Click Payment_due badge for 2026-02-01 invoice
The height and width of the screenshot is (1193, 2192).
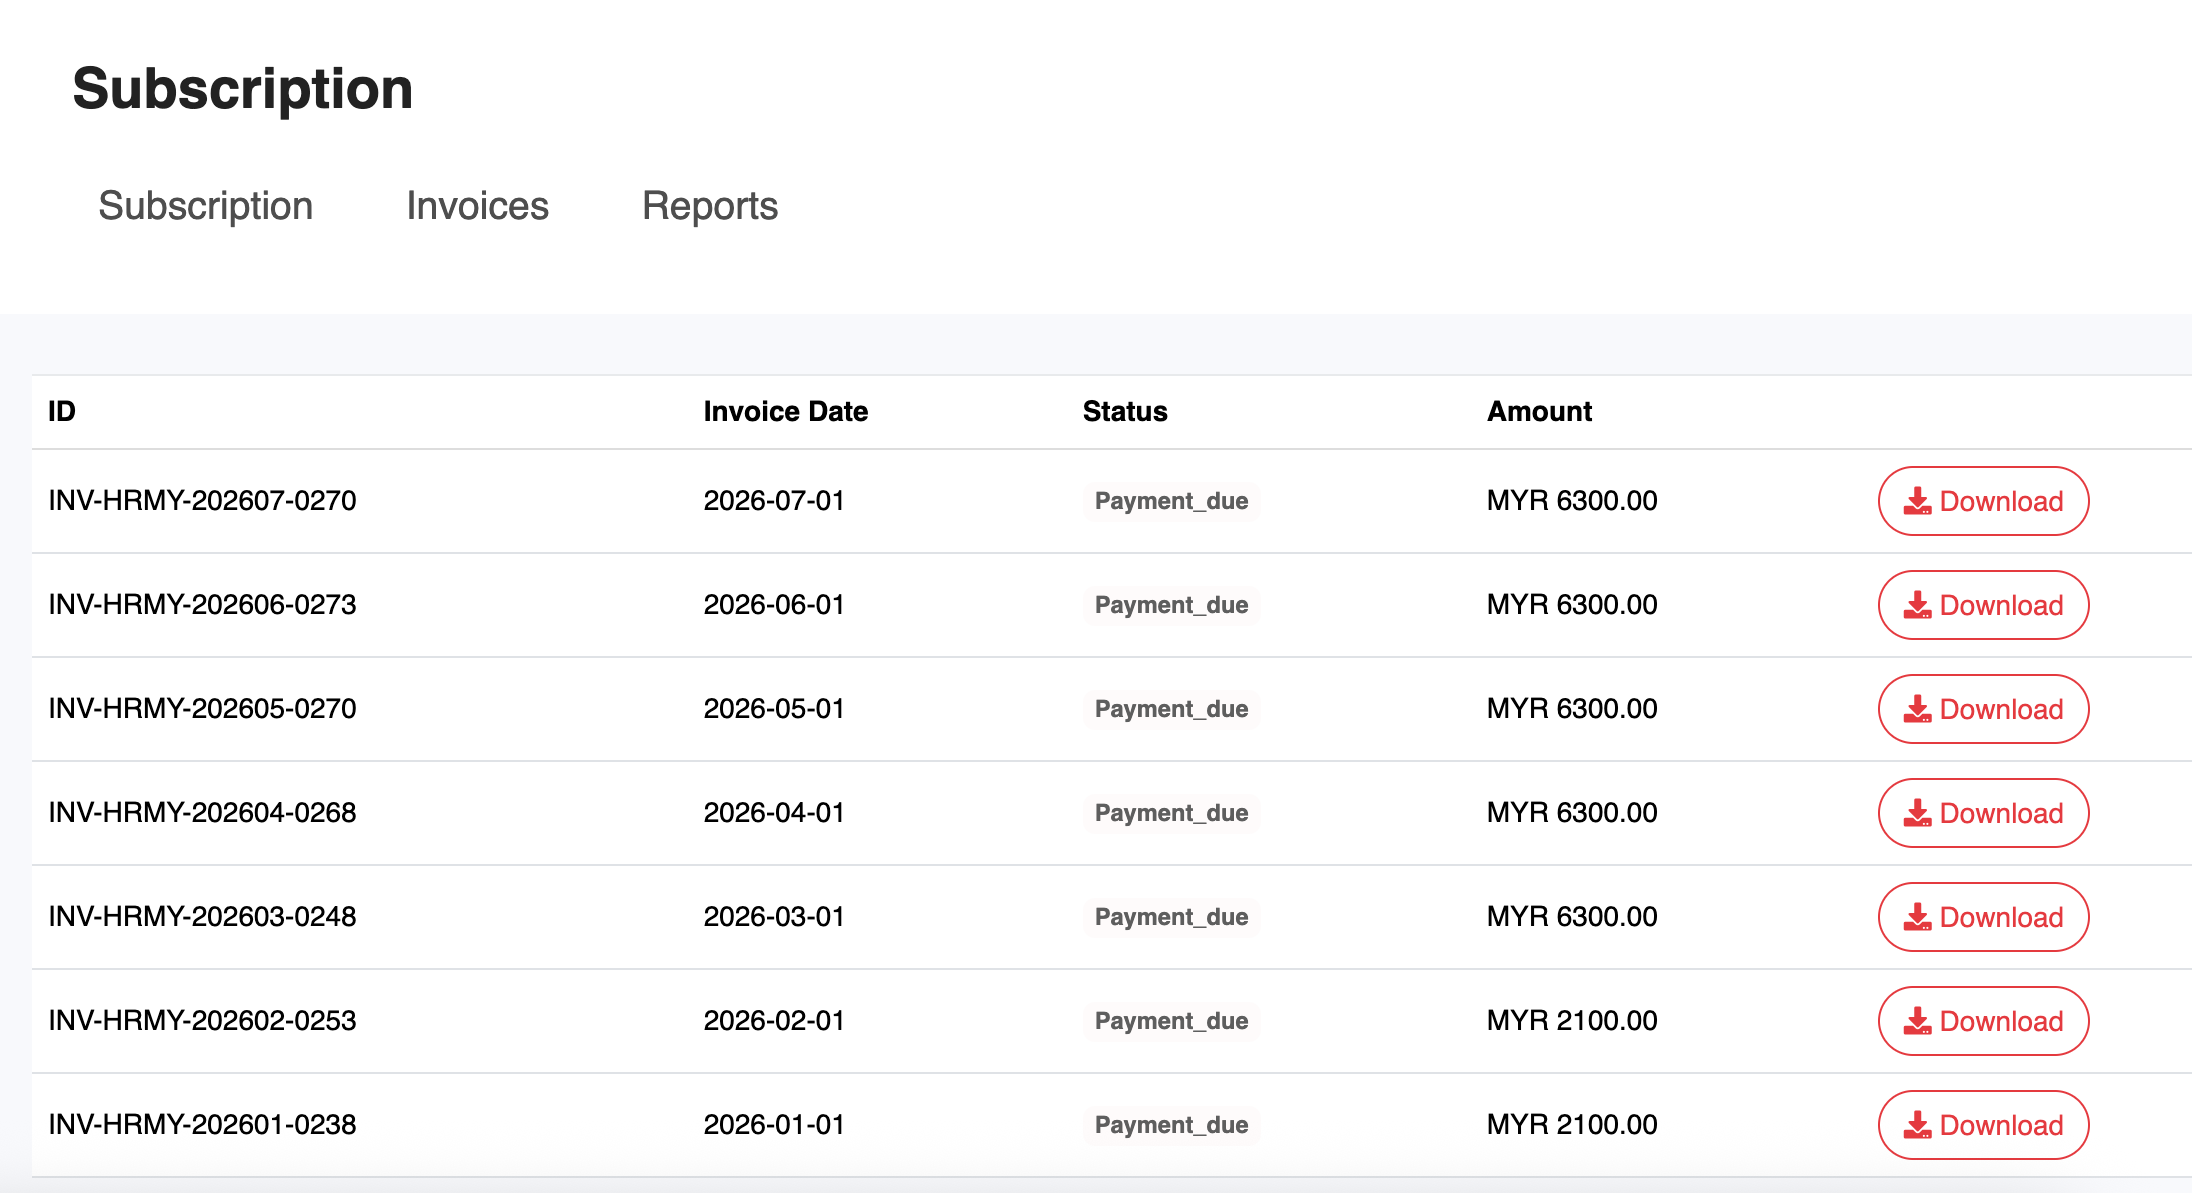coord(1171,1021)
